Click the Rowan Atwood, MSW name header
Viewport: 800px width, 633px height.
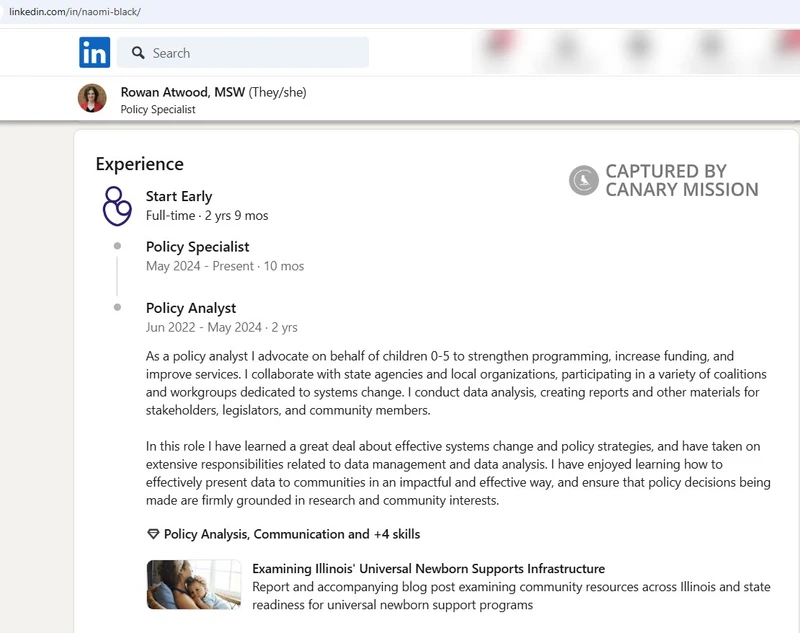coord(183,92)
